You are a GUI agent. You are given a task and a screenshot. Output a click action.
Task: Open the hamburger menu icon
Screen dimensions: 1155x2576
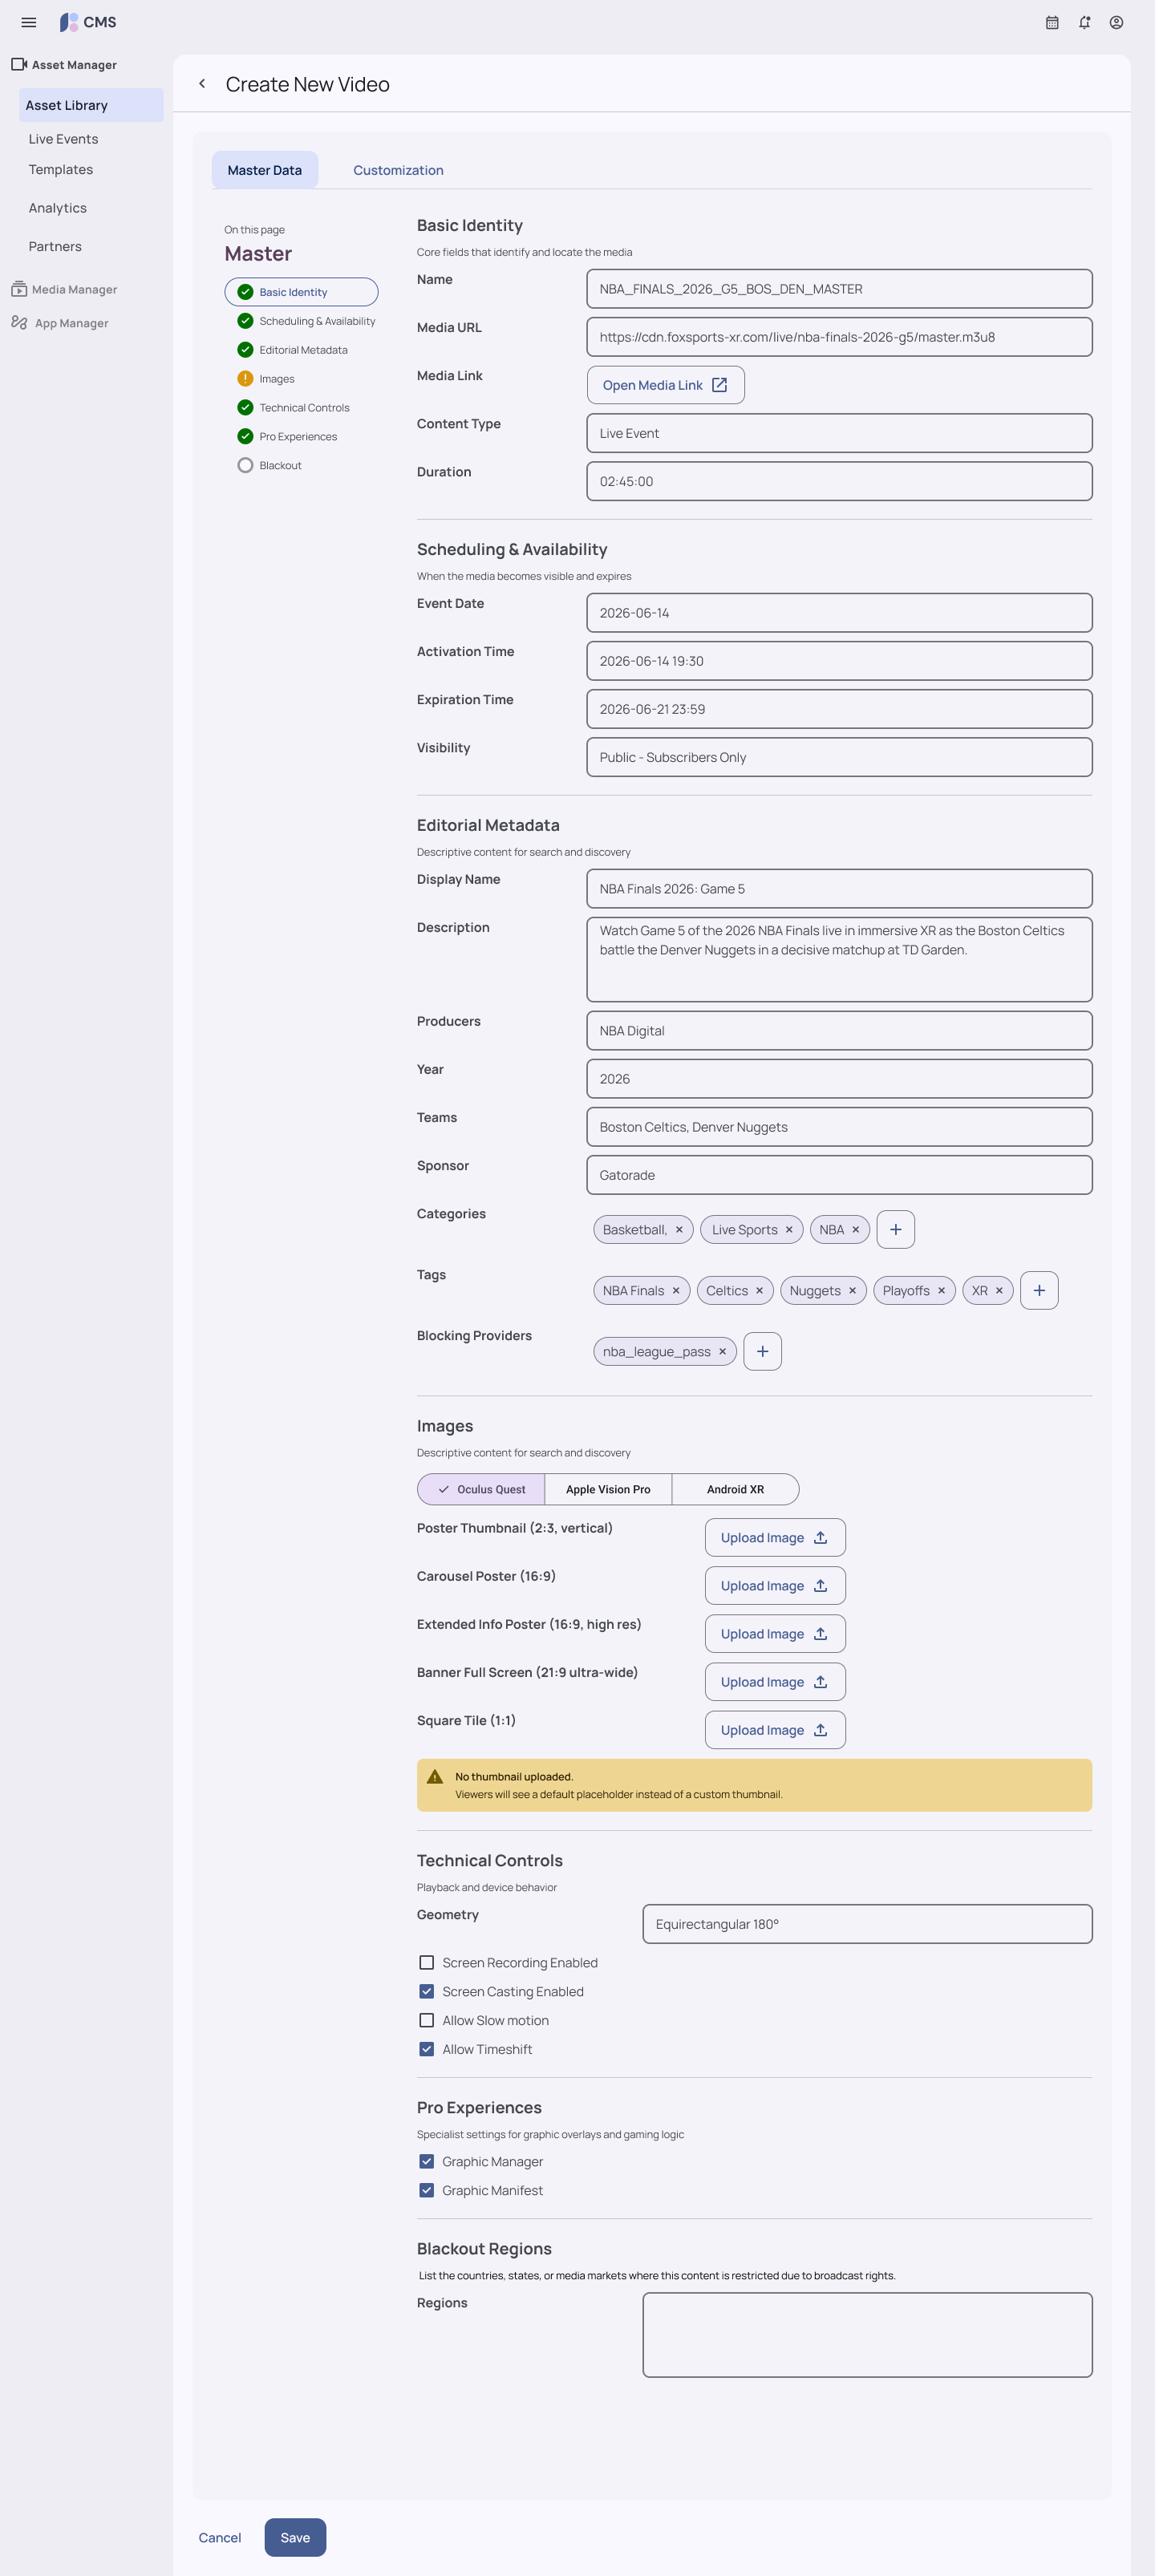coord(29,22)
